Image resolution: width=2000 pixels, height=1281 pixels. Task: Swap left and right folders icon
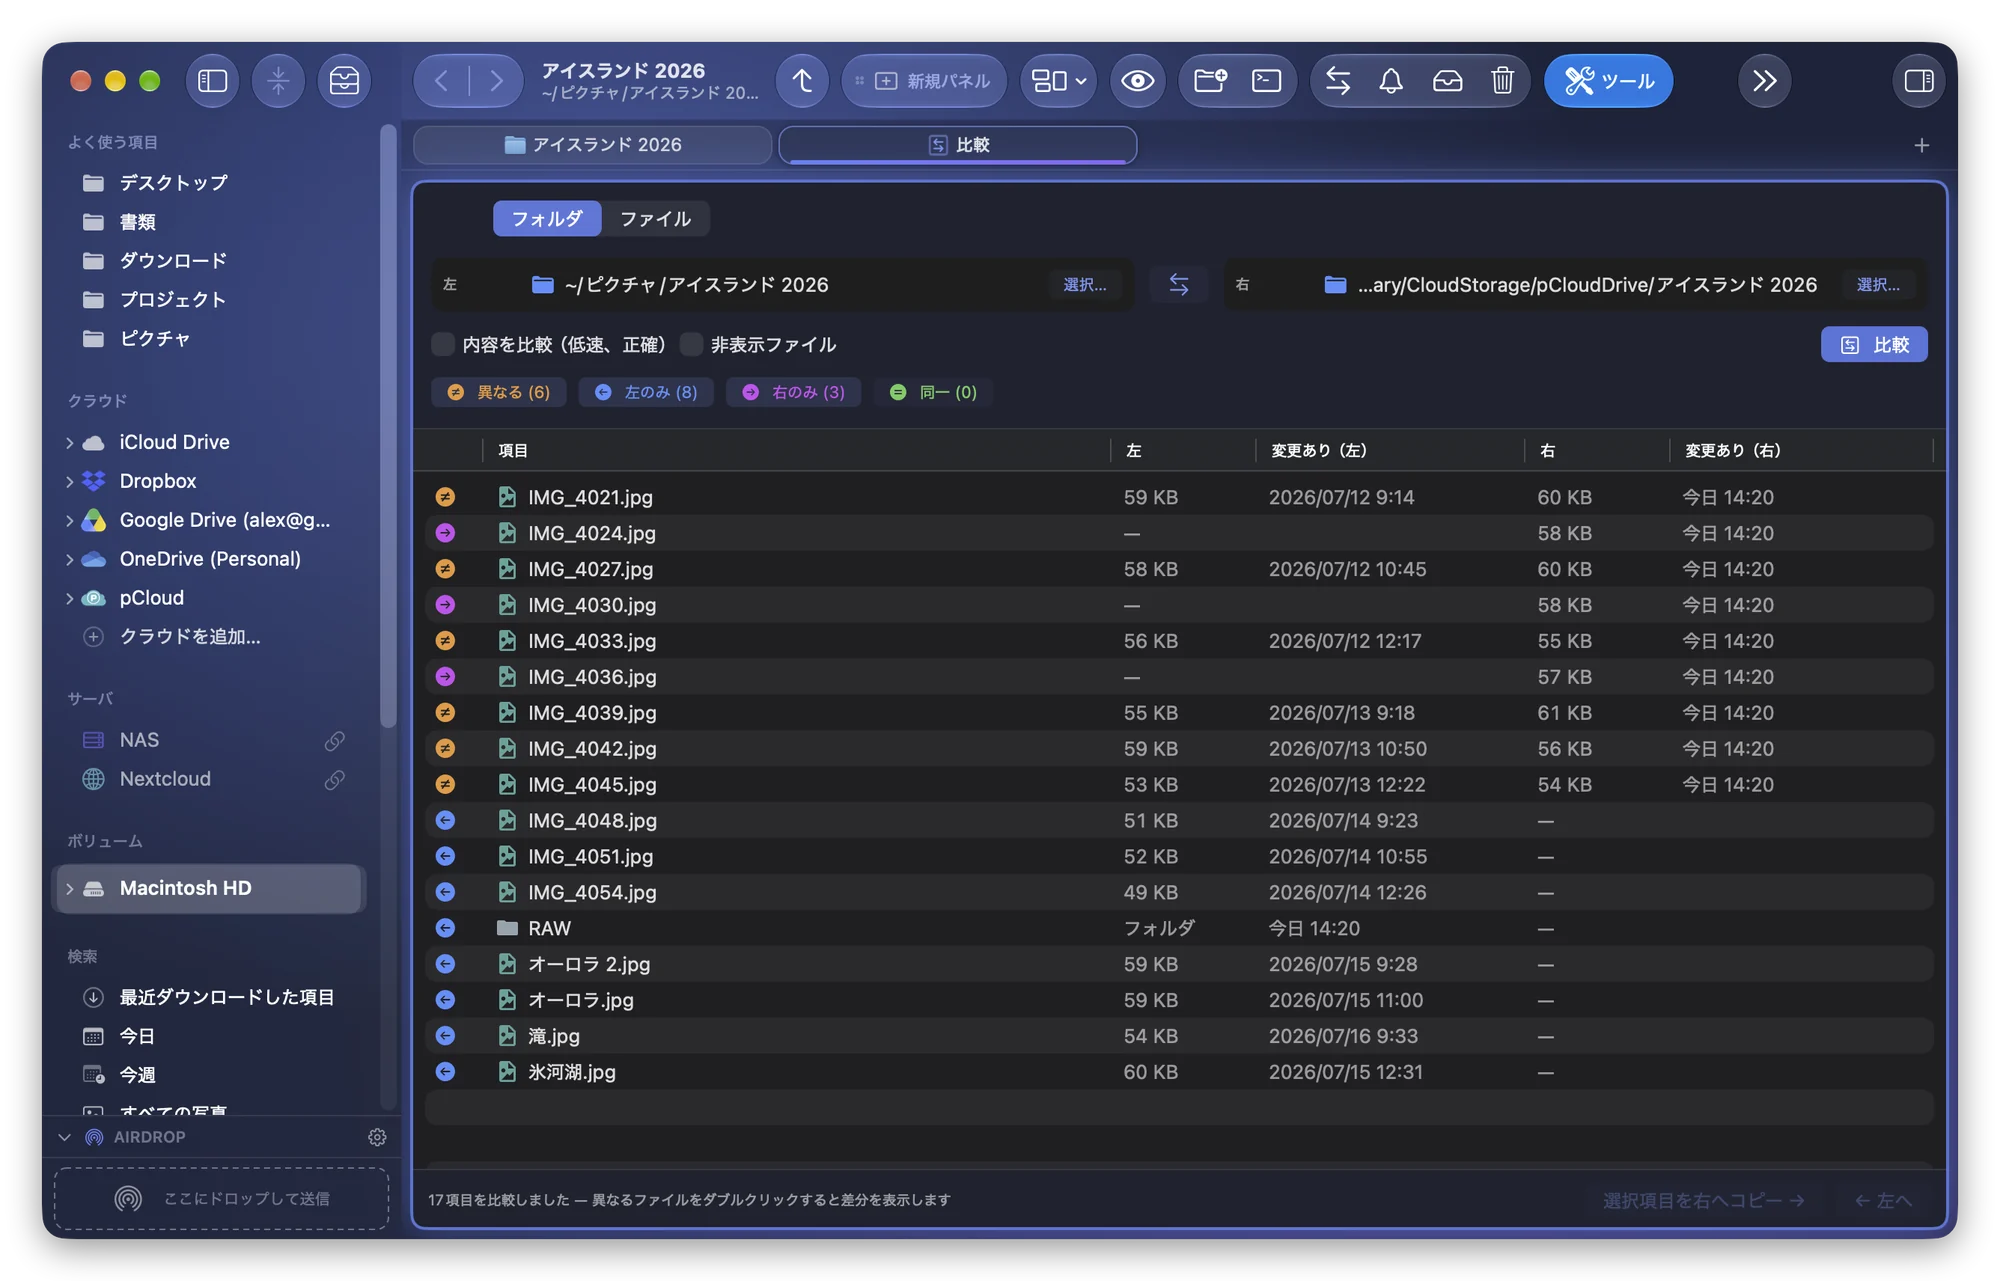(x=1179, y=285)
